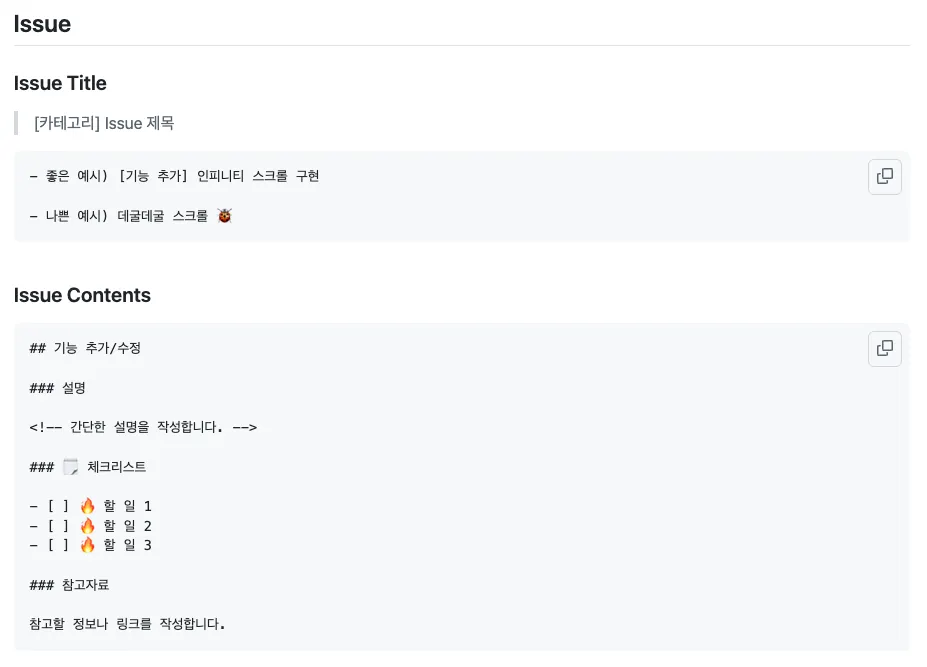Copy the Issue Contents template code block
The image size is (927, 667).
(x=884, y=348)
